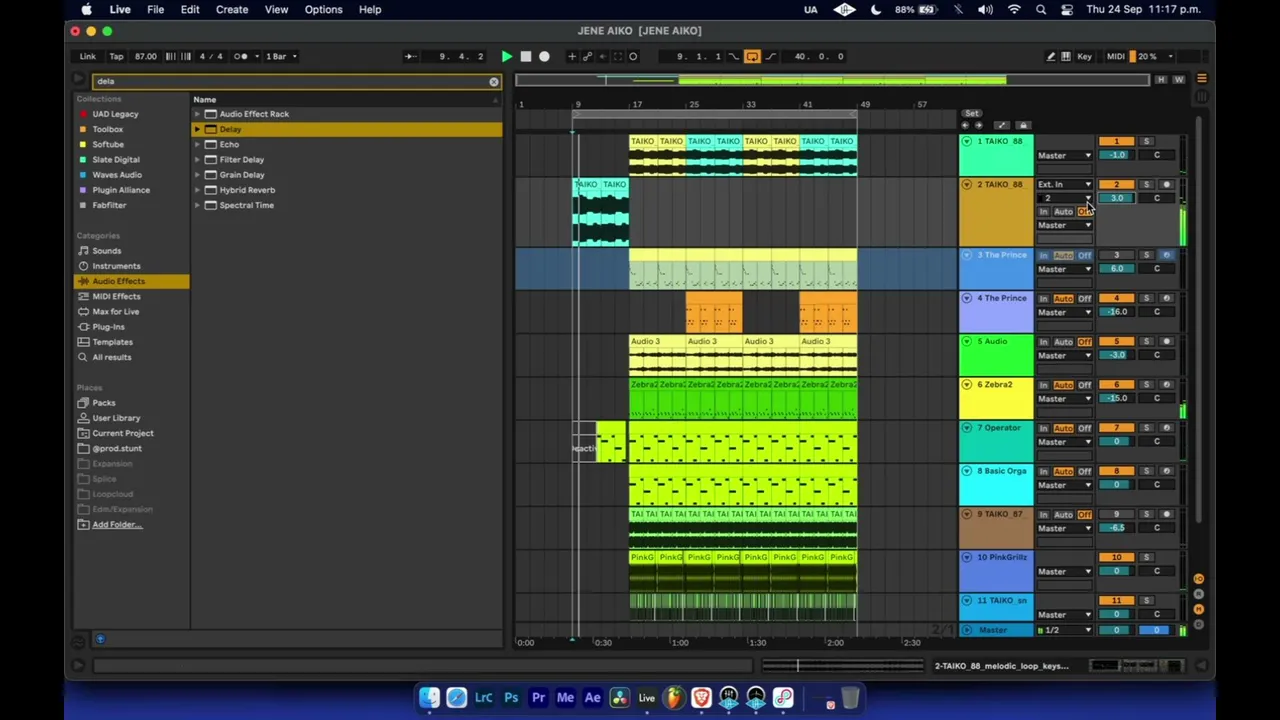Fold track 6 Zebra2 with its arrow
Image resolution: width=1280 pixels, height=720 pixels.
coord(966,384)
